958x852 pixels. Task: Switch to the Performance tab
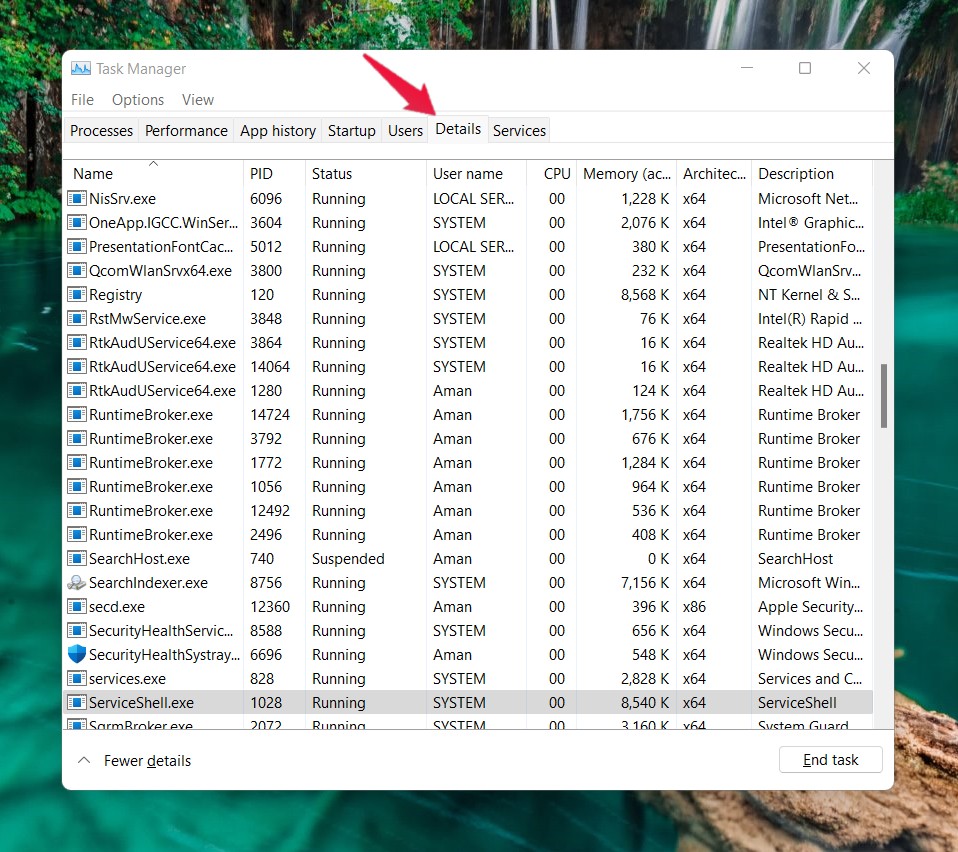point(186,131)
